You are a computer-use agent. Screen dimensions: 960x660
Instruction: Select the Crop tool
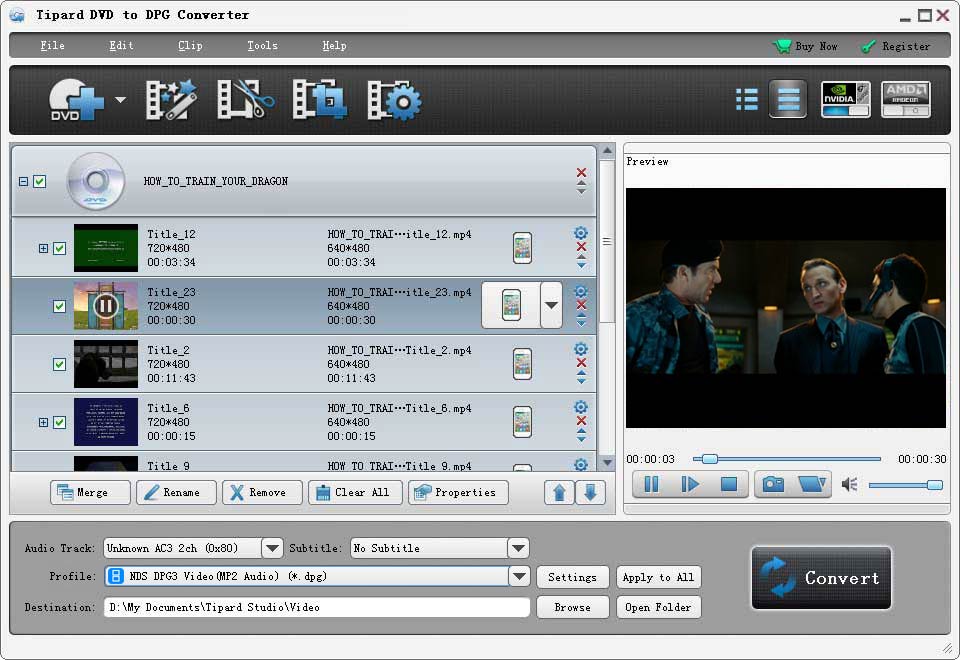[x=318, y=100]
